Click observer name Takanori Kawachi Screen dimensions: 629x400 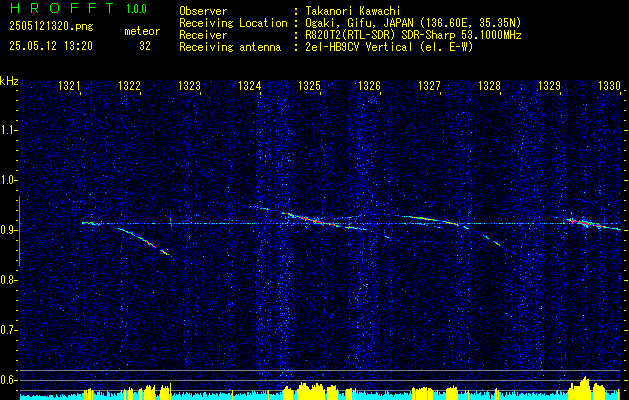(x=353, y=11)
